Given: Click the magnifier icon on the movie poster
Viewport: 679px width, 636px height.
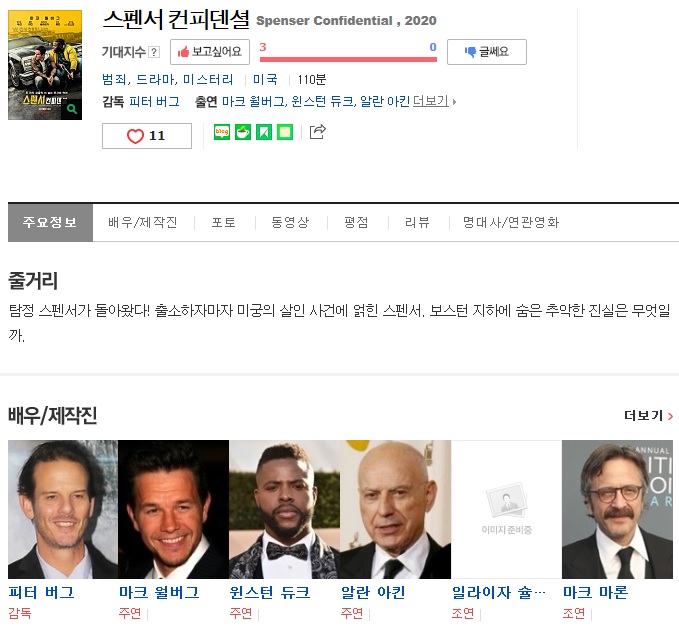Looking at the screenshot, I should click(x=71, y=109).
